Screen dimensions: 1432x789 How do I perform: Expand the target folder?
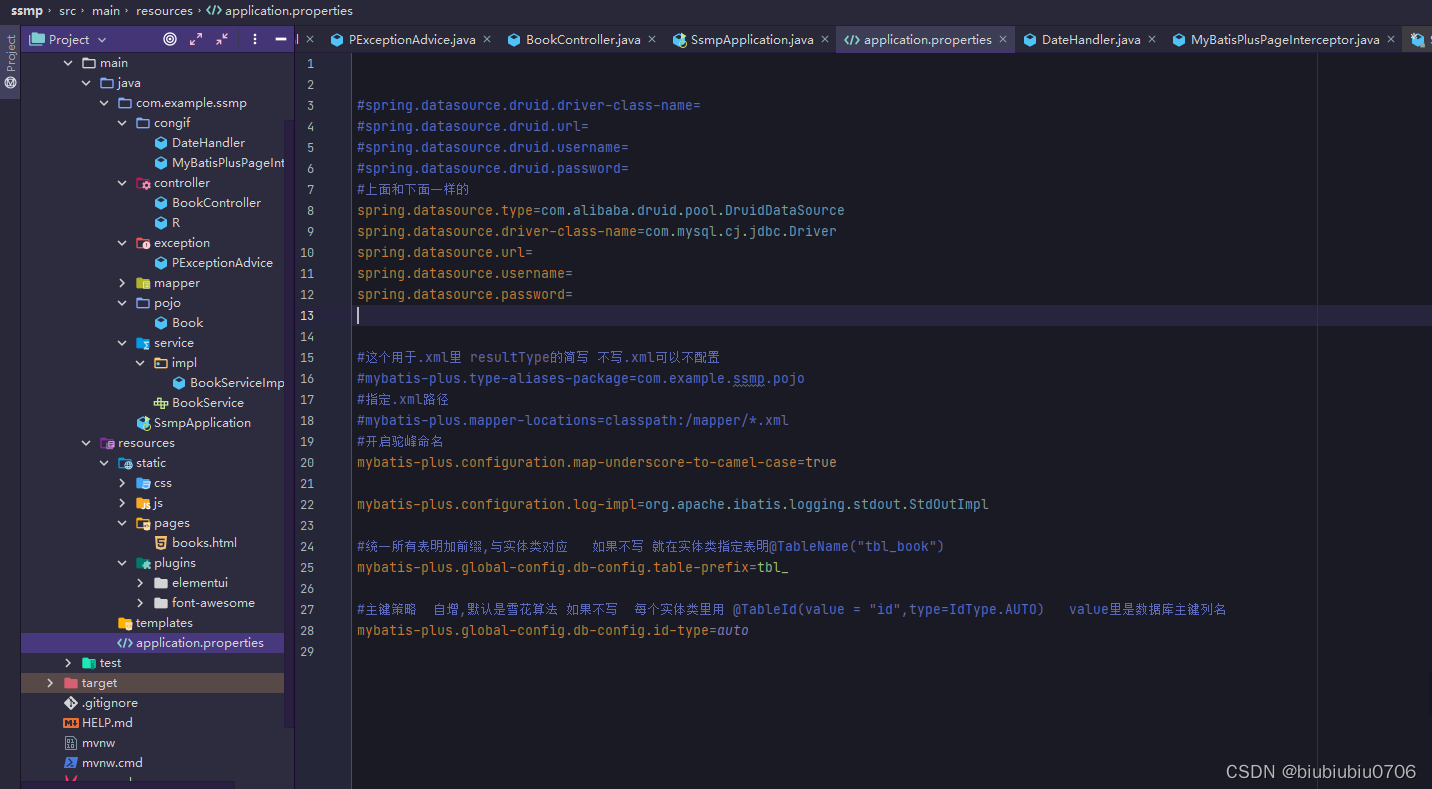(49, 682)
